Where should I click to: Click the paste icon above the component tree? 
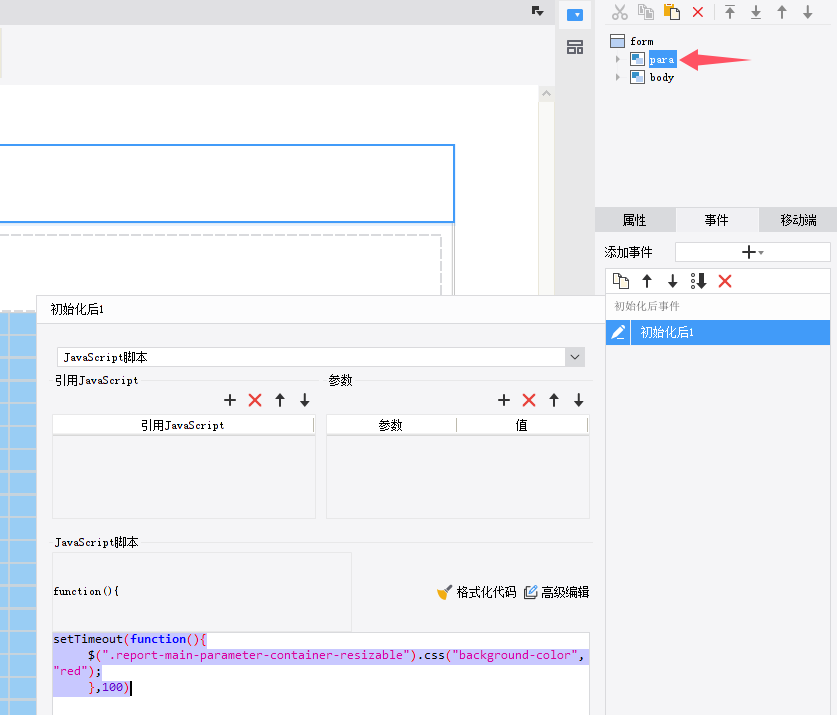(672, 12)
